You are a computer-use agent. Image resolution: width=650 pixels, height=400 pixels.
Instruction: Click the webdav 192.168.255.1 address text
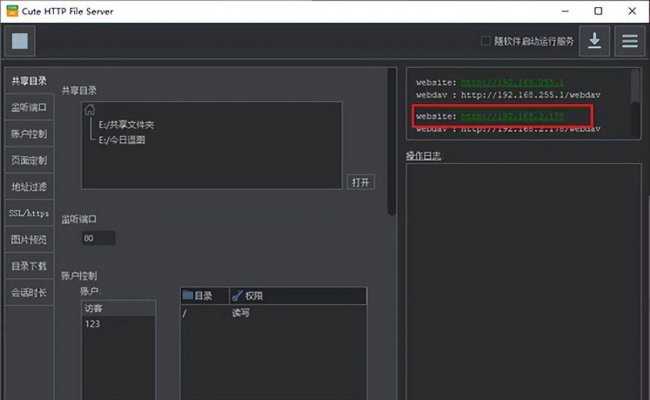coord(531,95)
